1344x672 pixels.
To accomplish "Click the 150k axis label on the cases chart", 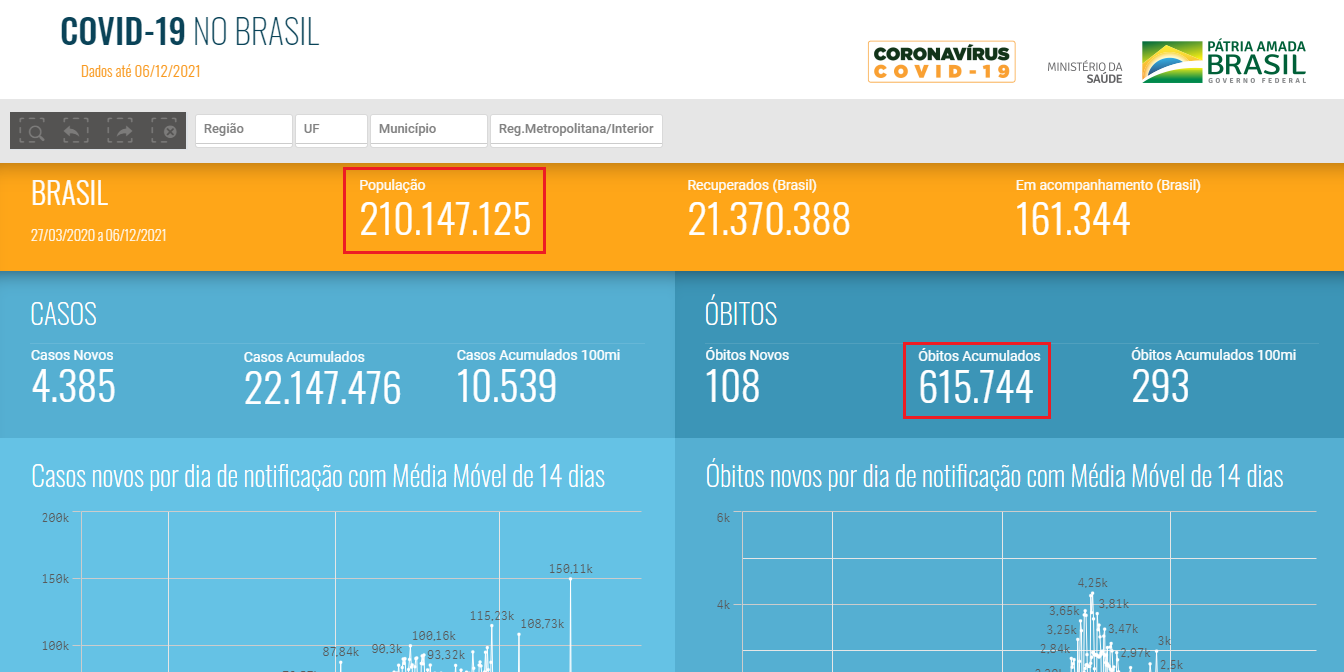I will (x=55, y=579).
